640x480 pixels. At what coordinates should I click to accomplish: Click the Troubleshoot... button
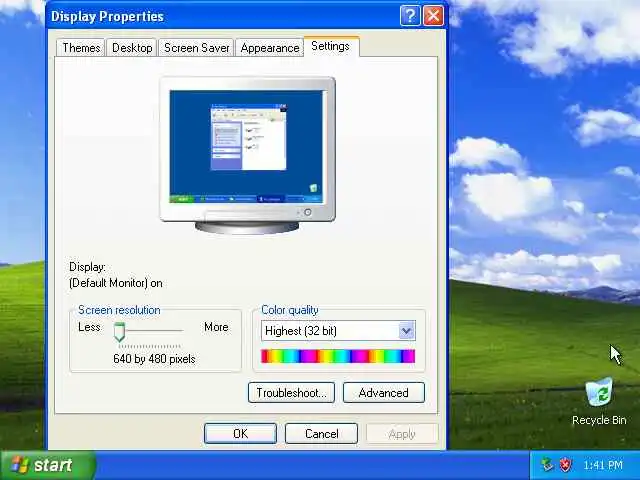(x=291, y=393)
